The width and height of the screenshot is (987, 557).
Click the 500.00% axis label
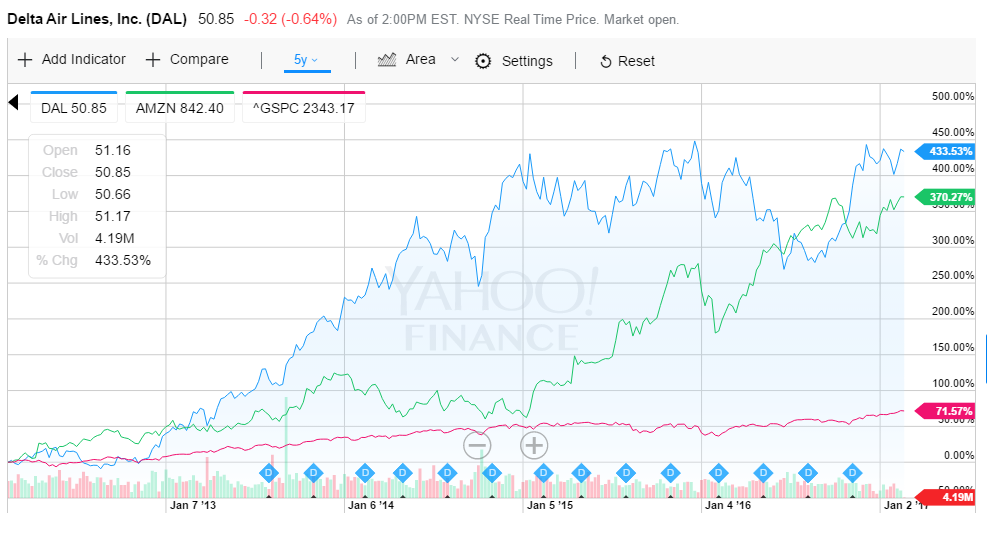coord(952,96)
